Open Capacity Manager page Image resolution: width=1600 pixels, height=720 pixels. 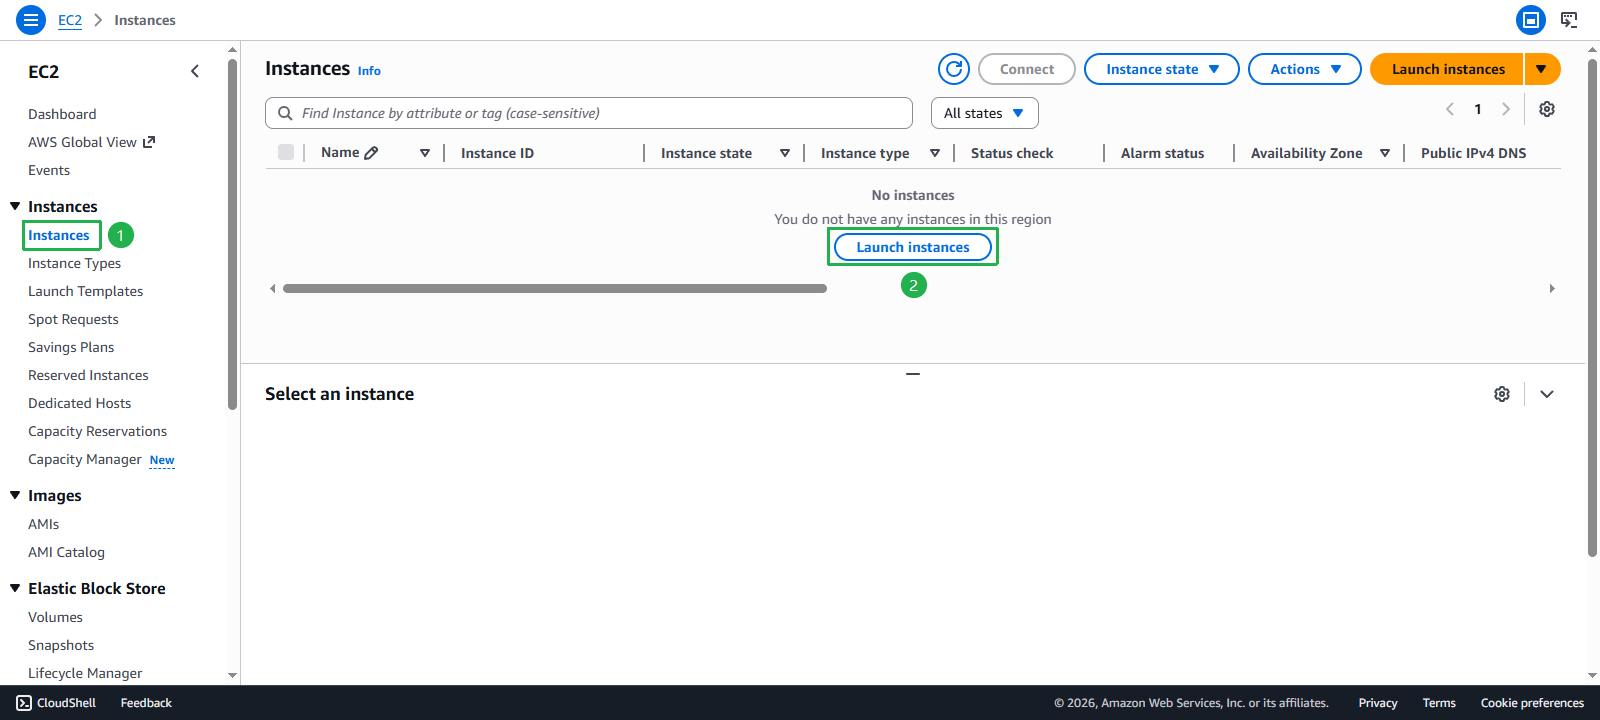point(85,459)
